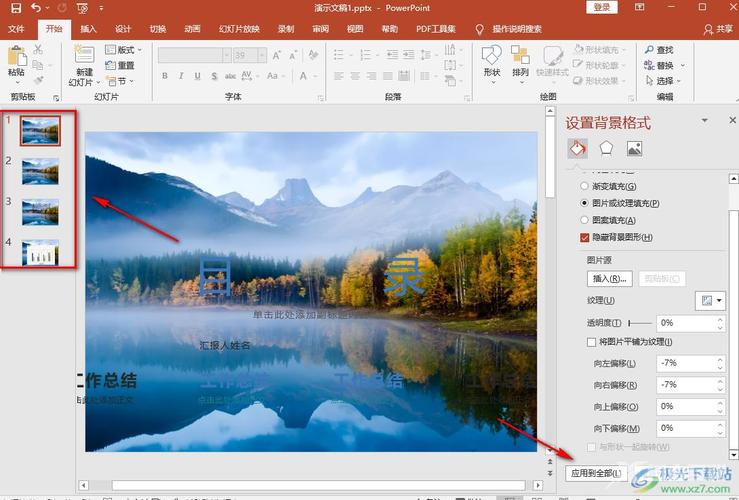Close the Format Background pane
The width and height of the screenshot is (739, 500).
pos(732,121)
